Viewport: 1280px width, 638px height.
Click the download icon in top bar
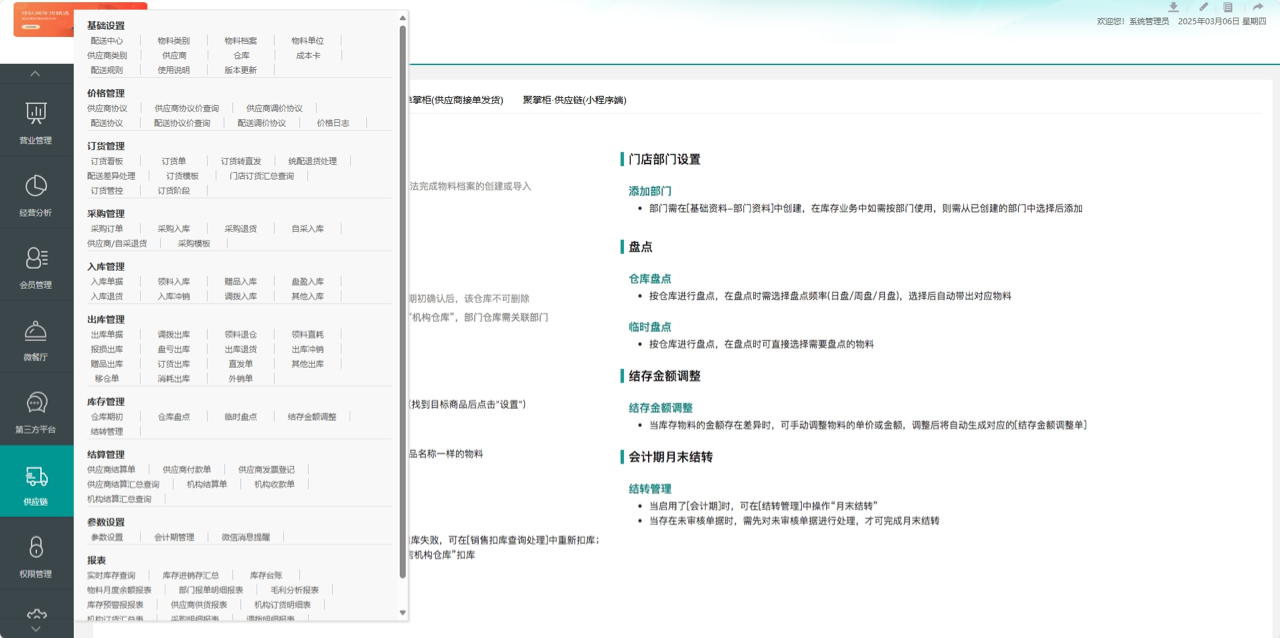click(x=1173, y=7)
